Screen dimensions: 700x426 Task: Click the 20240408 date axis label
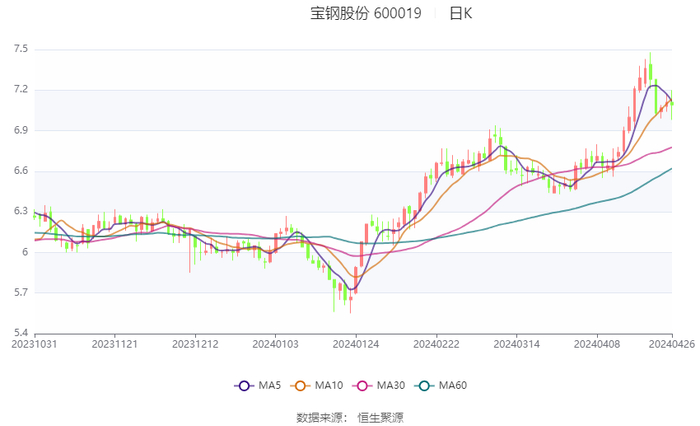tap(597, 344)
